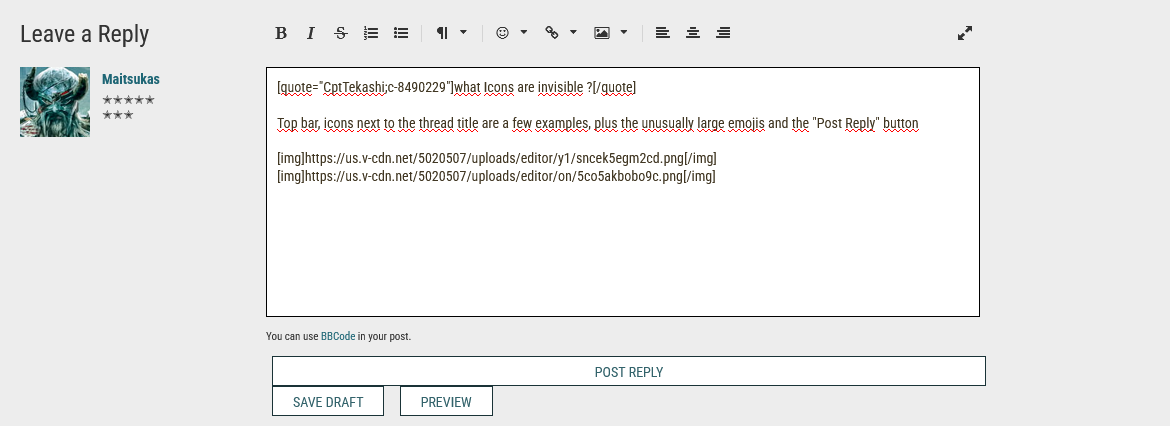Screen dimensions: 1170x426
Task: Click the image URL ending 5co5akbobo9c.png
Action: pyautogui.click(x=496, y=177)
